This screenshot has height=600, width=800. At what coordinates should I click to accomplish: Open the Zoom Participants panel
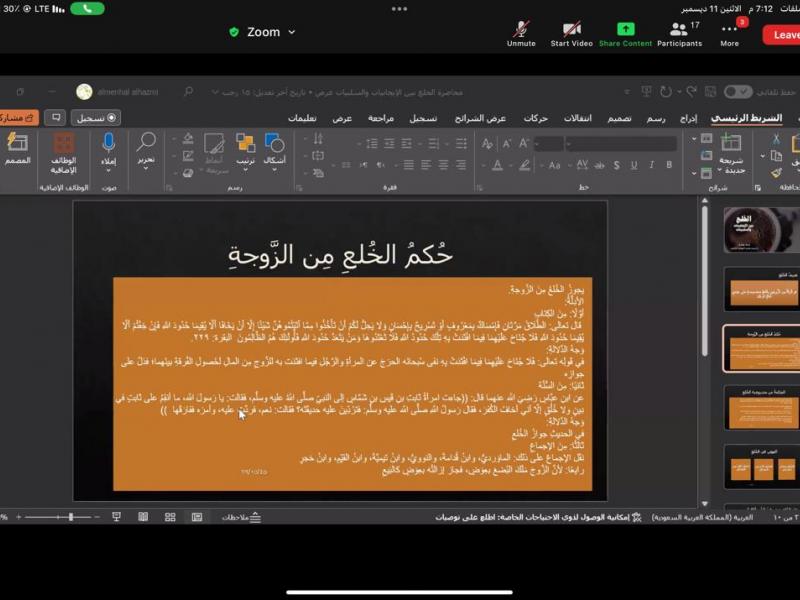point(679,29)
